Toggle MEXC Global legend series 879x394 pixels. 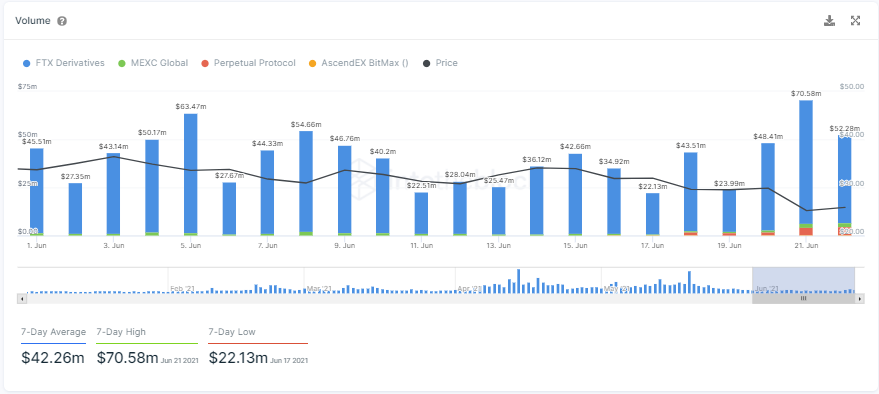point(153,63)
